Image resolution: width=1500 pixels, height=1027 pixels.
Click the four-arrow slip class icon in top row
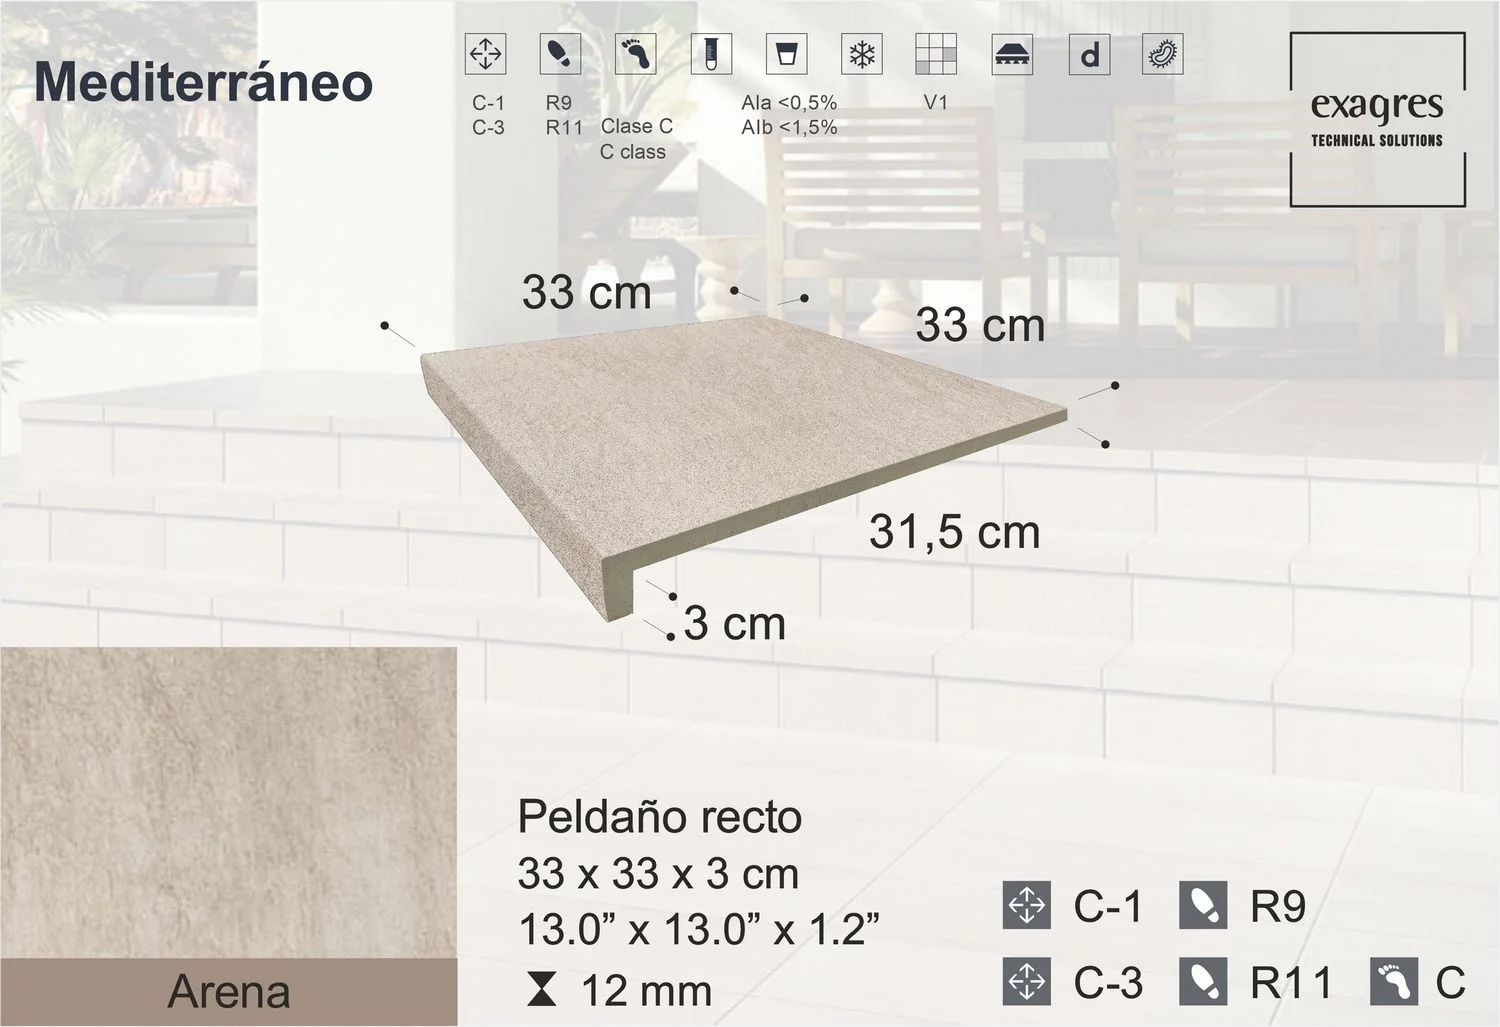point(485,54)
